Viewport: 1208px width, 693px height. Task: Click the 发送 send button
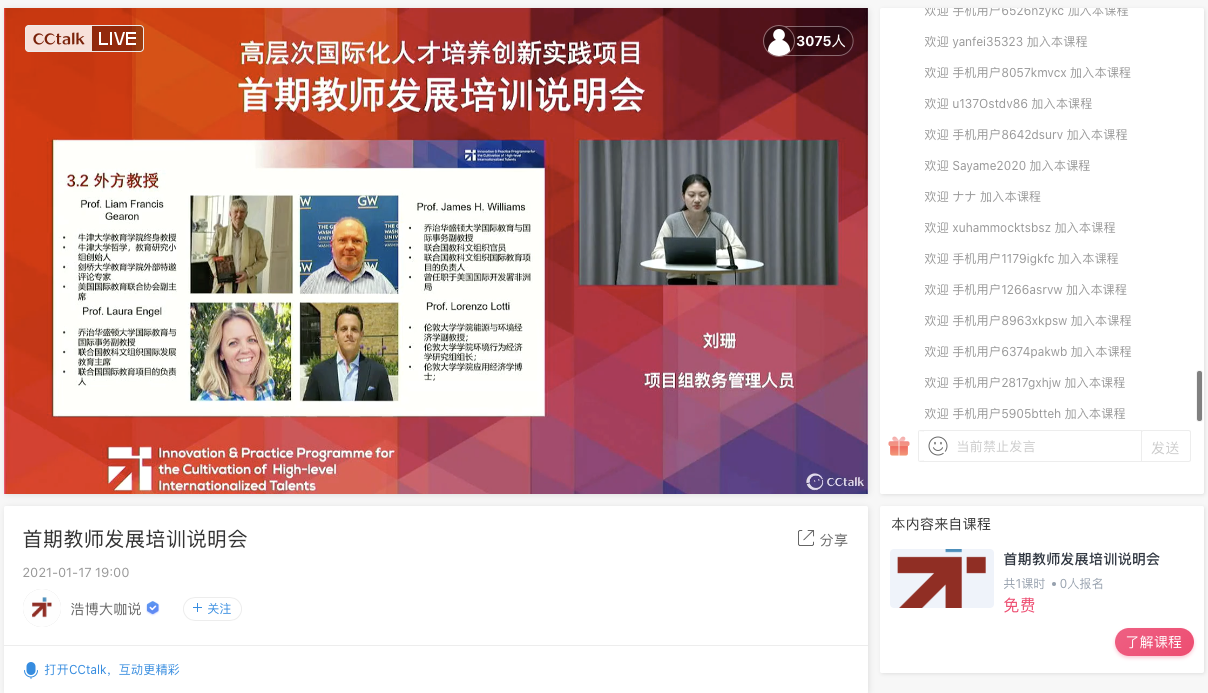pos(1166,446)
